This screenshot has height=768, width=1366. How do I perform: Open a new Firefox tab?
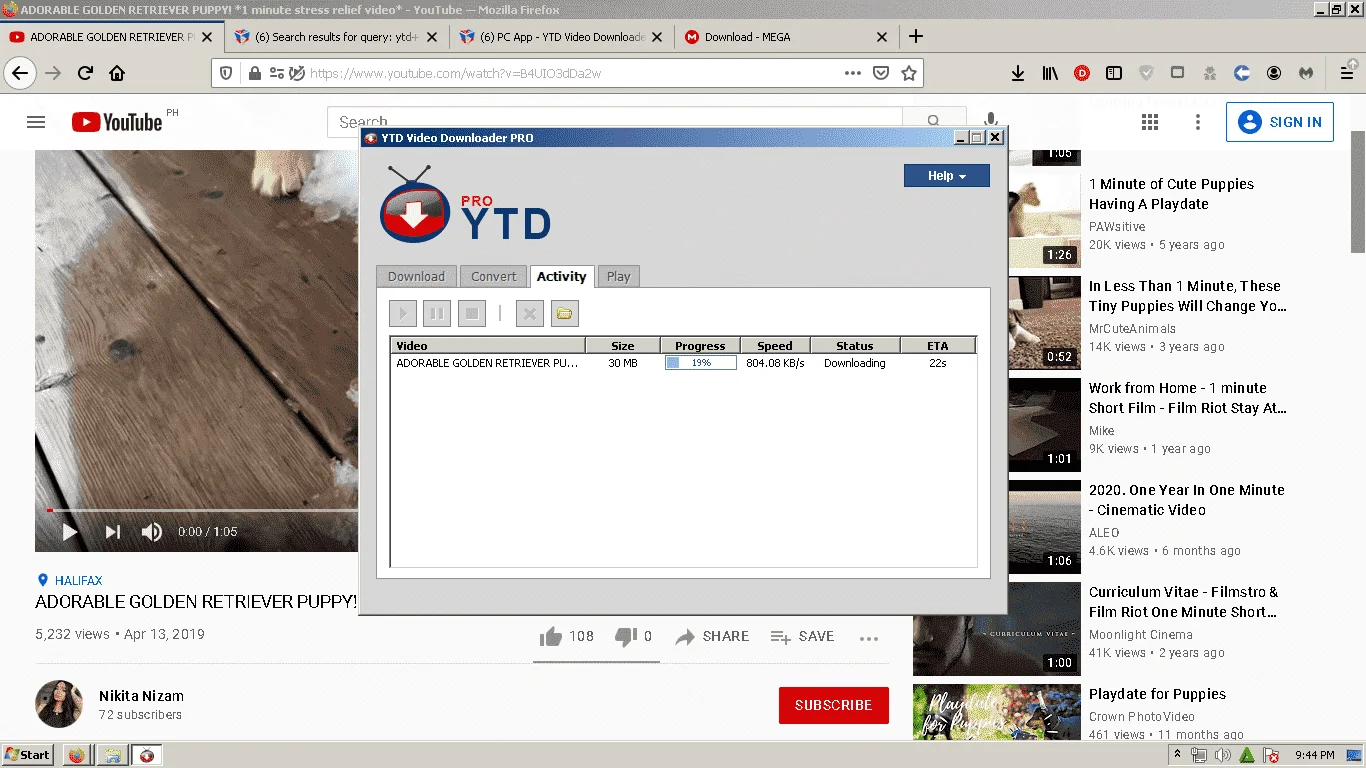[915, 37]
